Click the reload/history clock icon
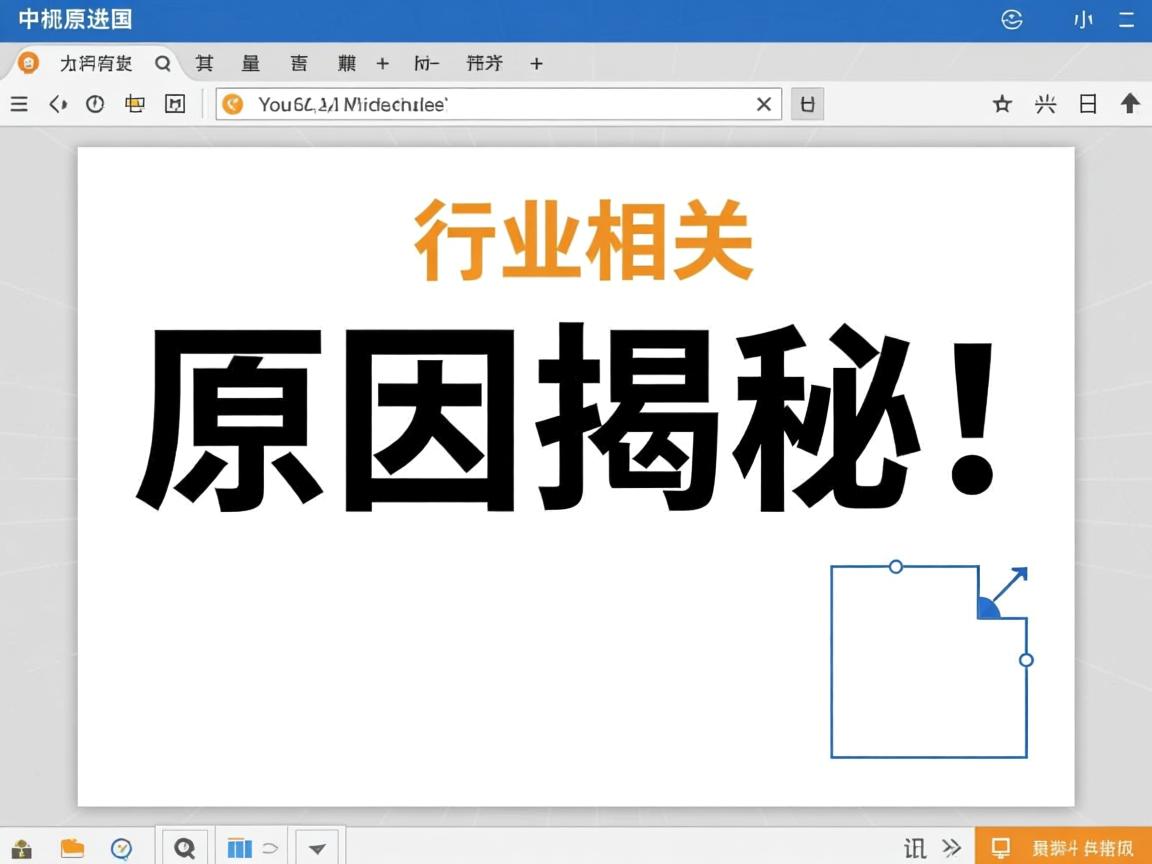Image resolution: width=1152 pixels, height=864 pixels. [x=95, y=103]
